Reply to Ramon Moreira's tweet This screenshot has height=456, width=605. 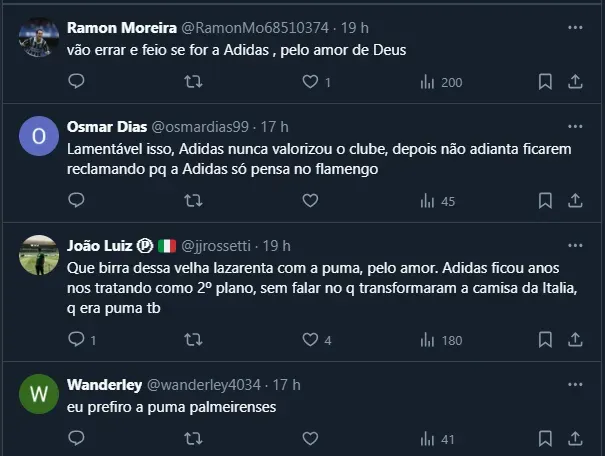[76, 82]
